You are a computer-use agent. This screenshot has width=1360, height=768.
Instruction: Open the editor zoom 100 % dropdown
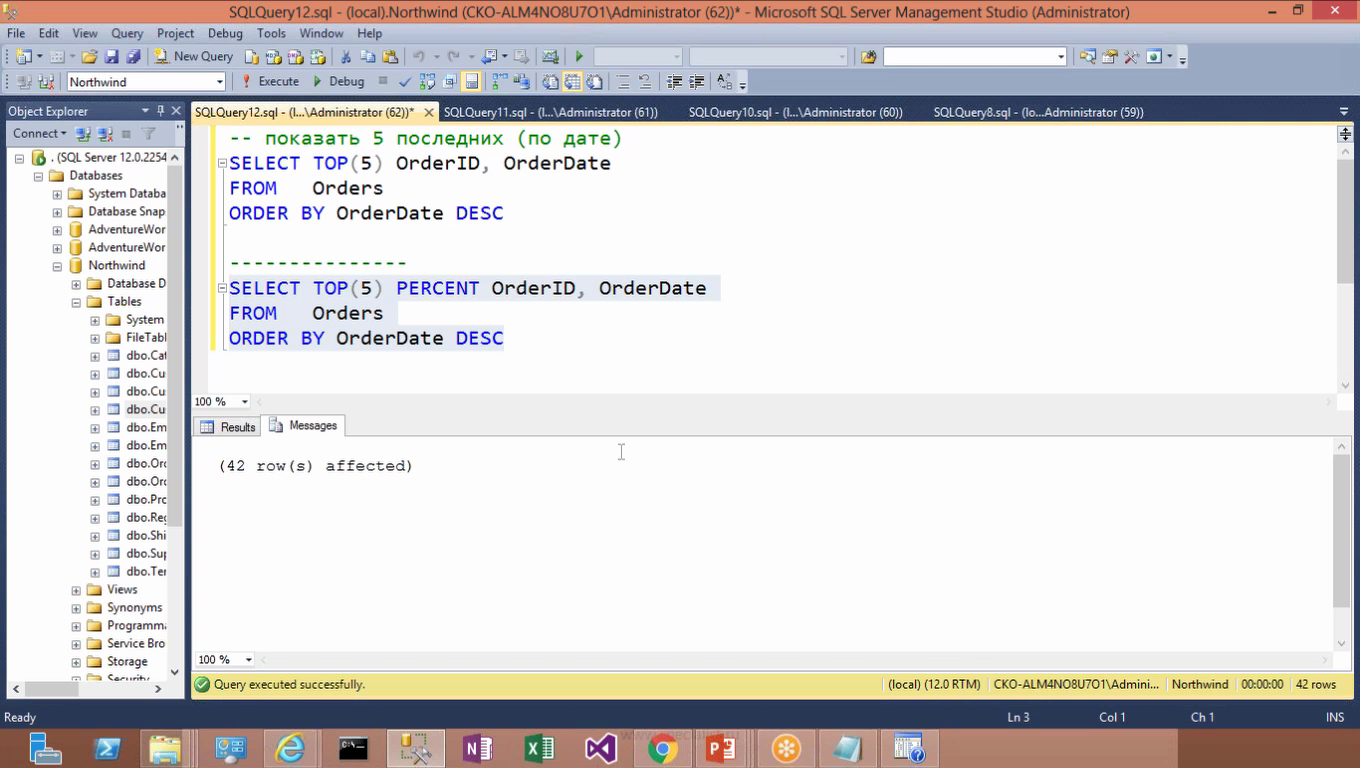tap(245, 402)
